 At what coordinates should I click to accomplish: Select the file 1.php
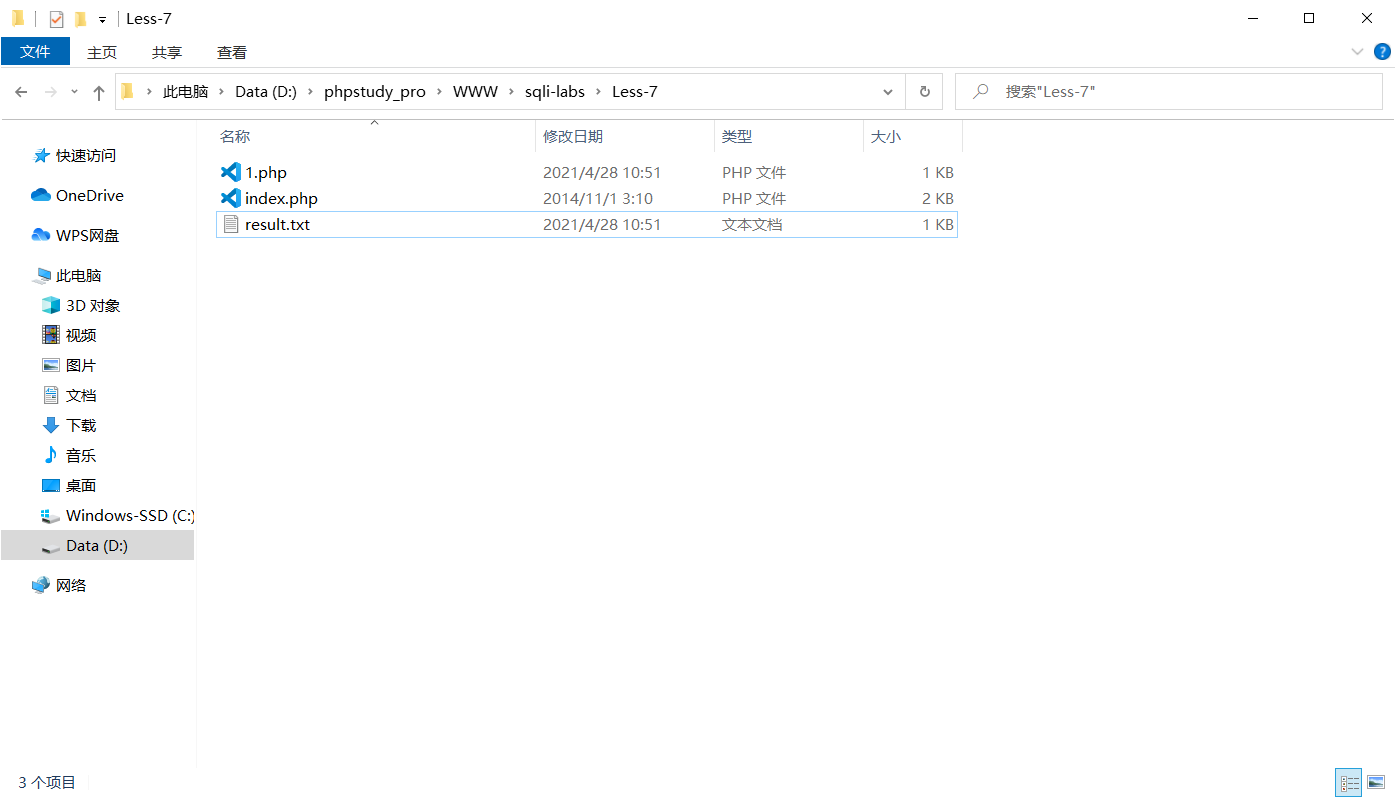pyautogui.click(x=266, y=172)
